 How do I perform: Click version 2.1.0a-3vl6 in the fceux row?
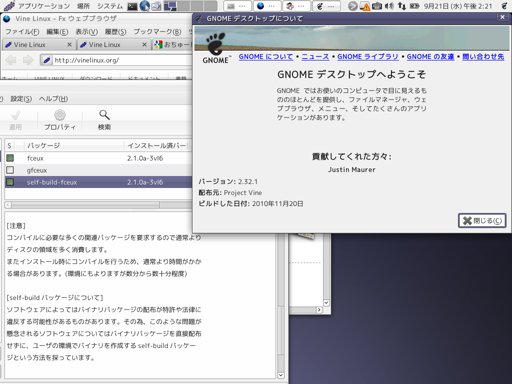(145, 158)
